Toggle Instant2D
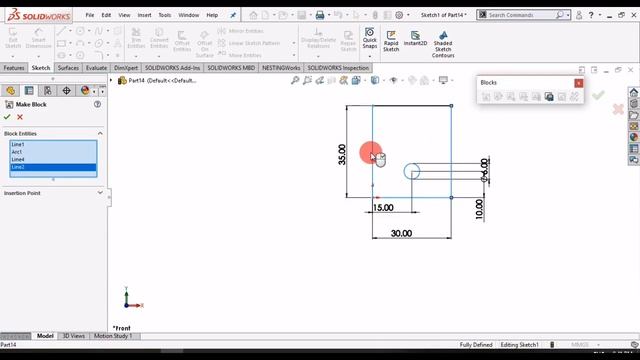Image resolution: width=640 pixels, height=360 pixels. pos(415,38)
